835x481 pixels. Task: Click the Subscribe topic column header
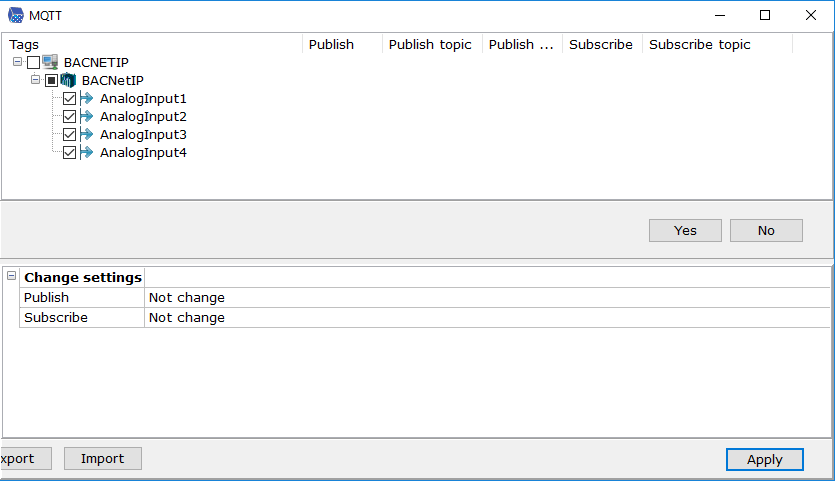click(x=717, y=44)
